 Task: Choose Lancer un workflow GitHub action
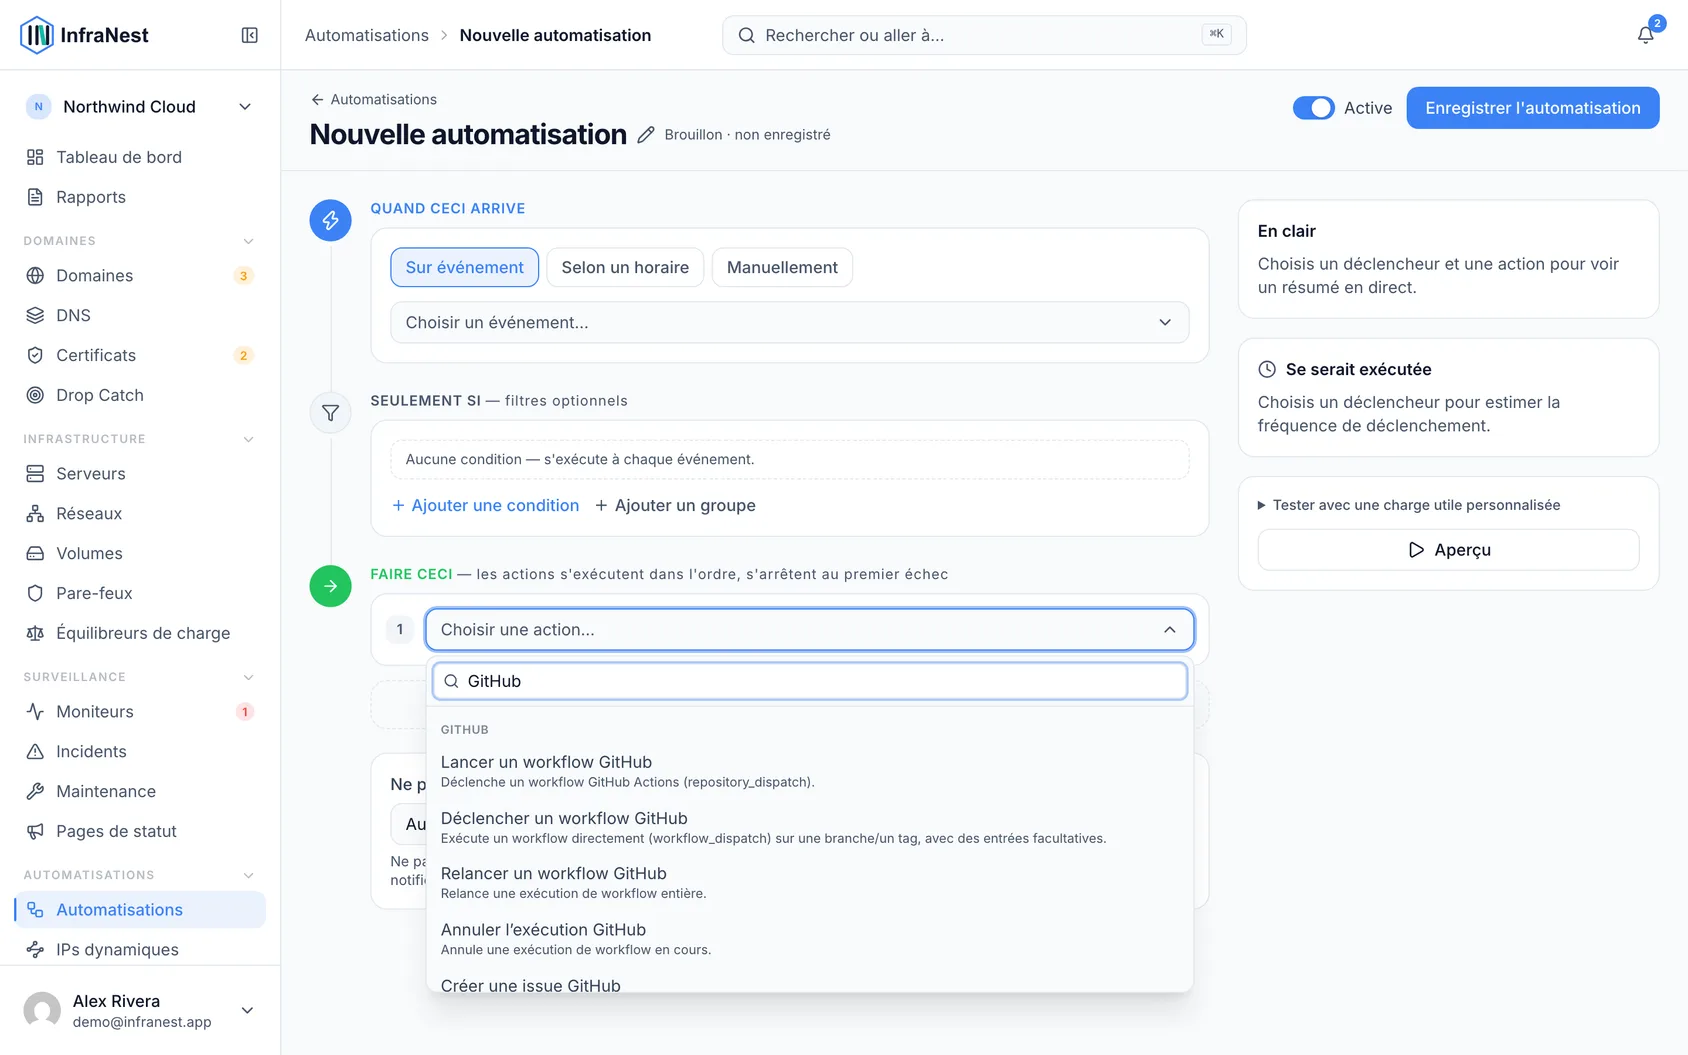pos(809,771)
